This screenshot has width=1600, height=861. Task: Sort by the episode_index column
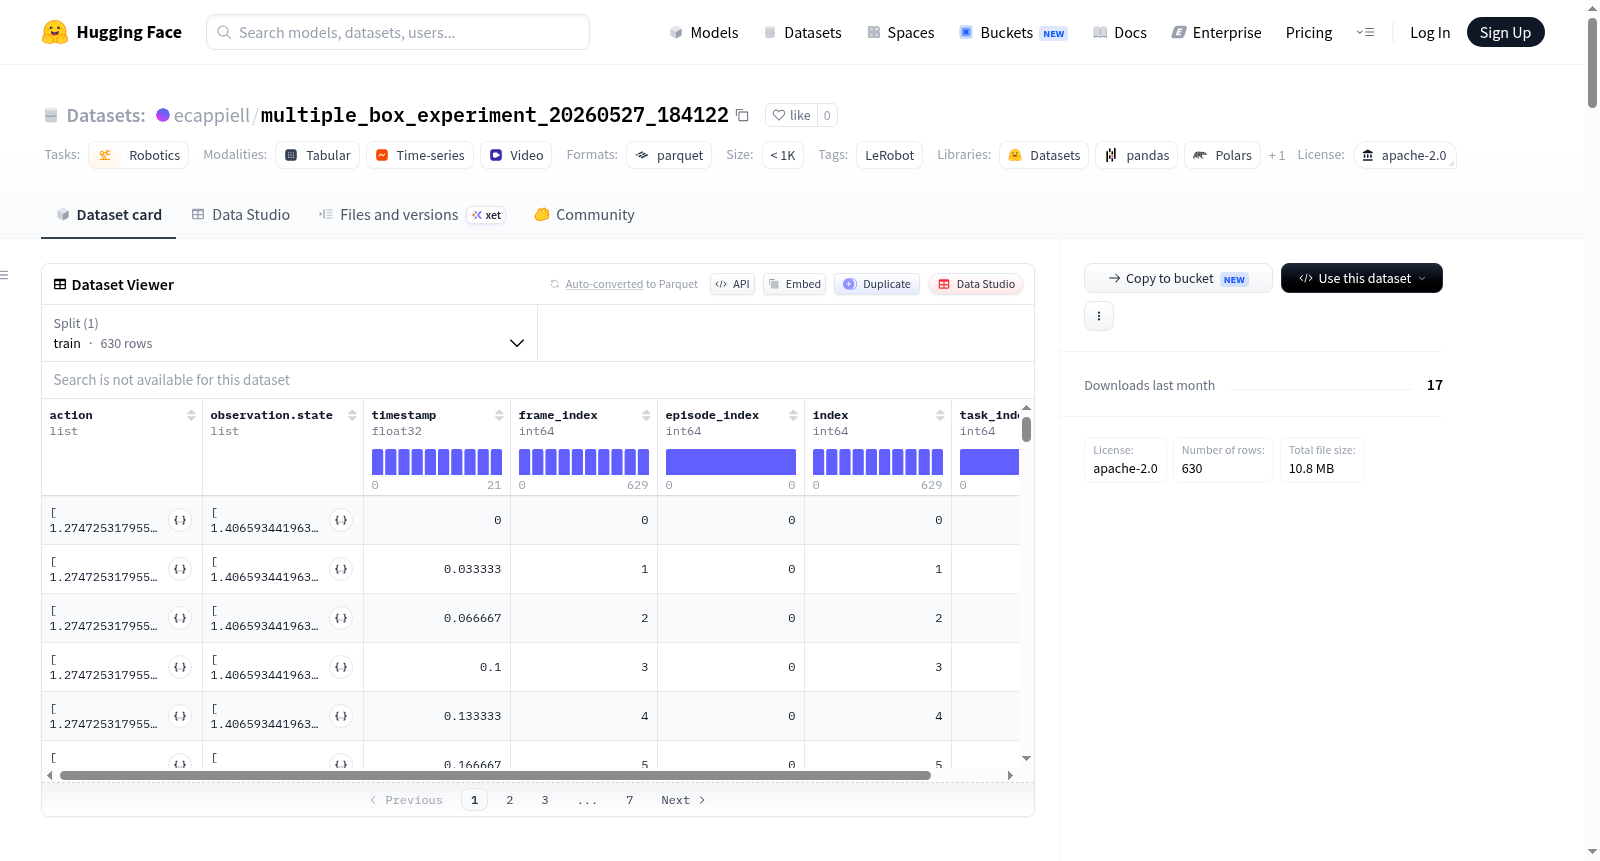[793, 415]
